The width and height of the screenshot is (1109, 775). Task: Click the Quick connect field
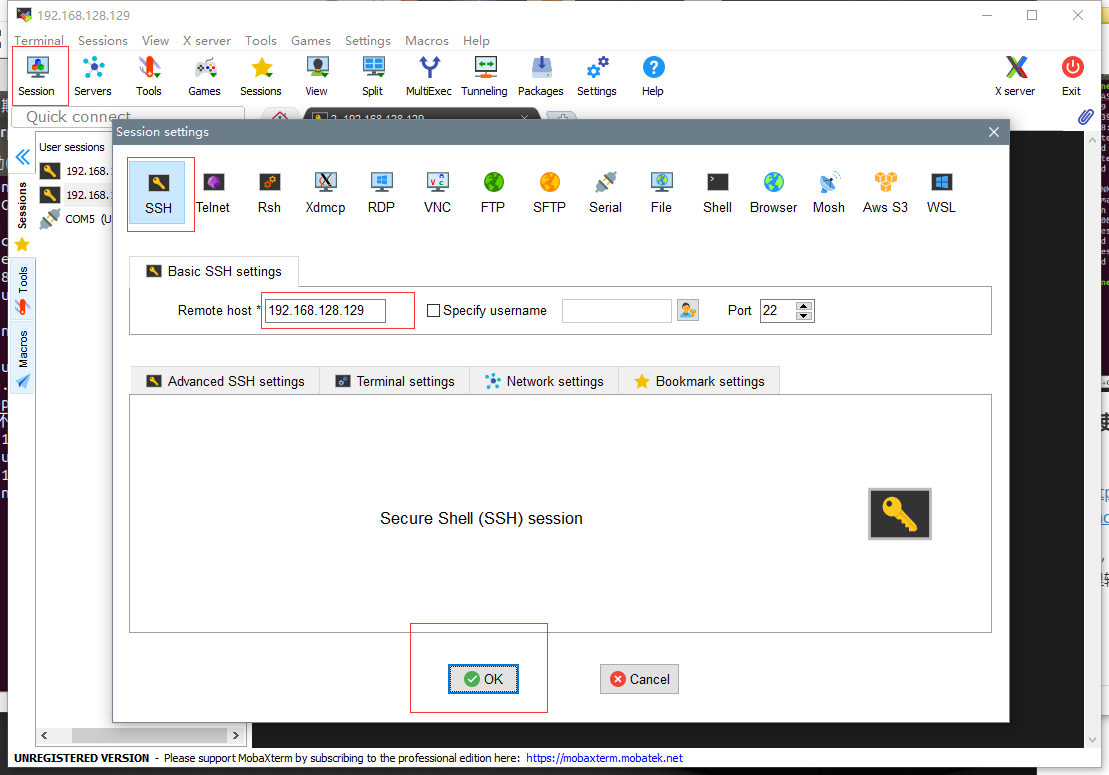(129, 116)
